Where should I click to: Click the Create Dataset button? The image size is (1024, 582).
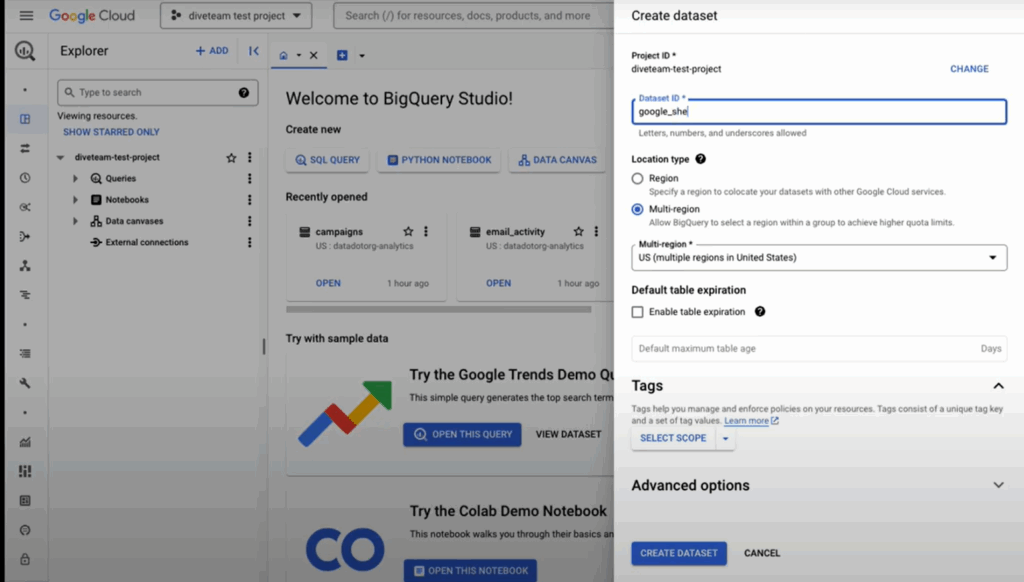click(x=678, y=553)
